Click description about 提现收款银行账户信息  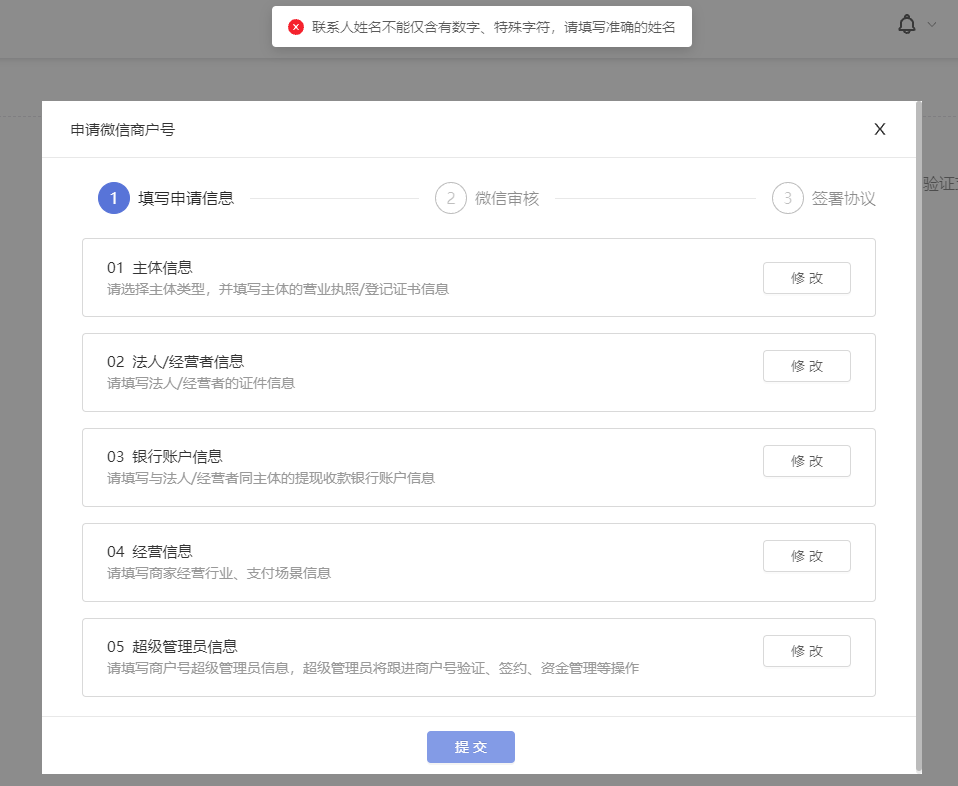[271, 478]
